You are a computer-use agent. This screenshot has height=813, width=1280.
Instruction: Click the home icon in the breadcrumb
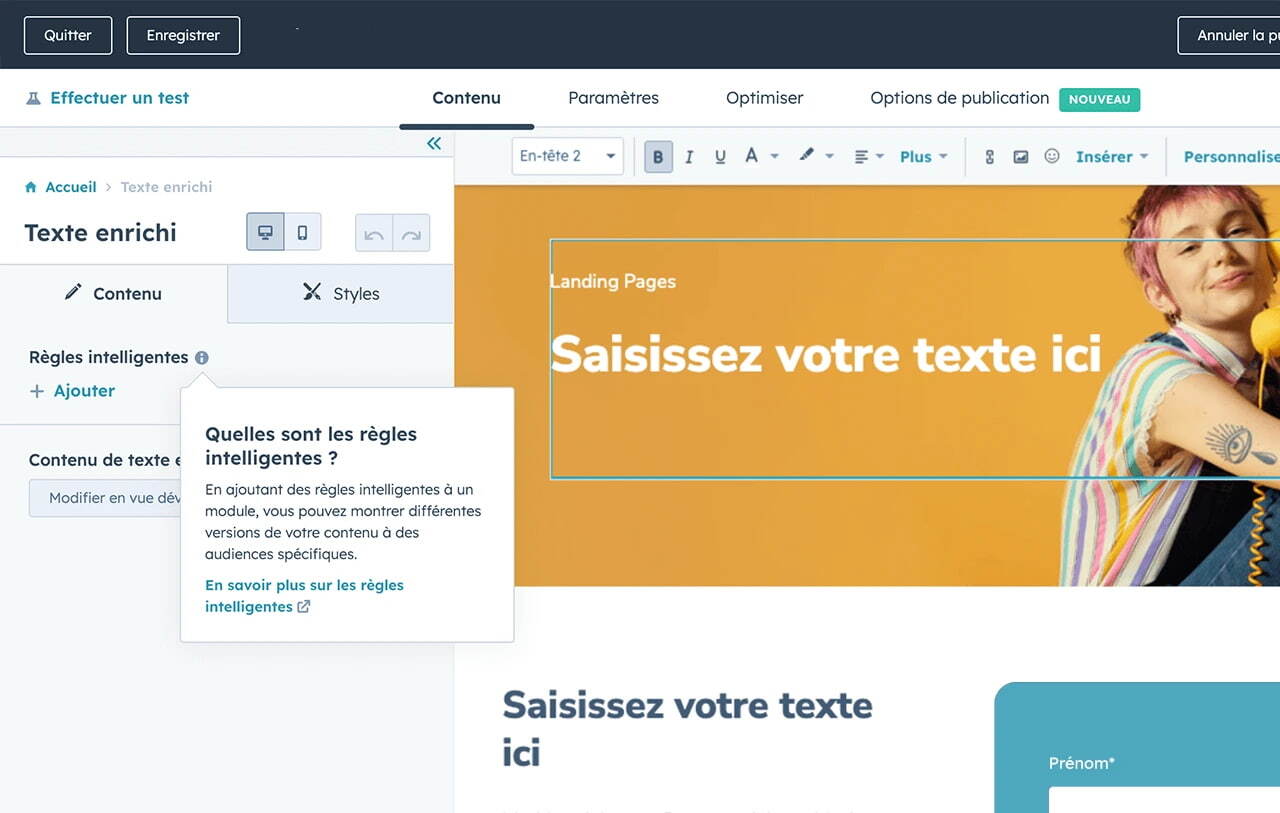pos(33,186)
